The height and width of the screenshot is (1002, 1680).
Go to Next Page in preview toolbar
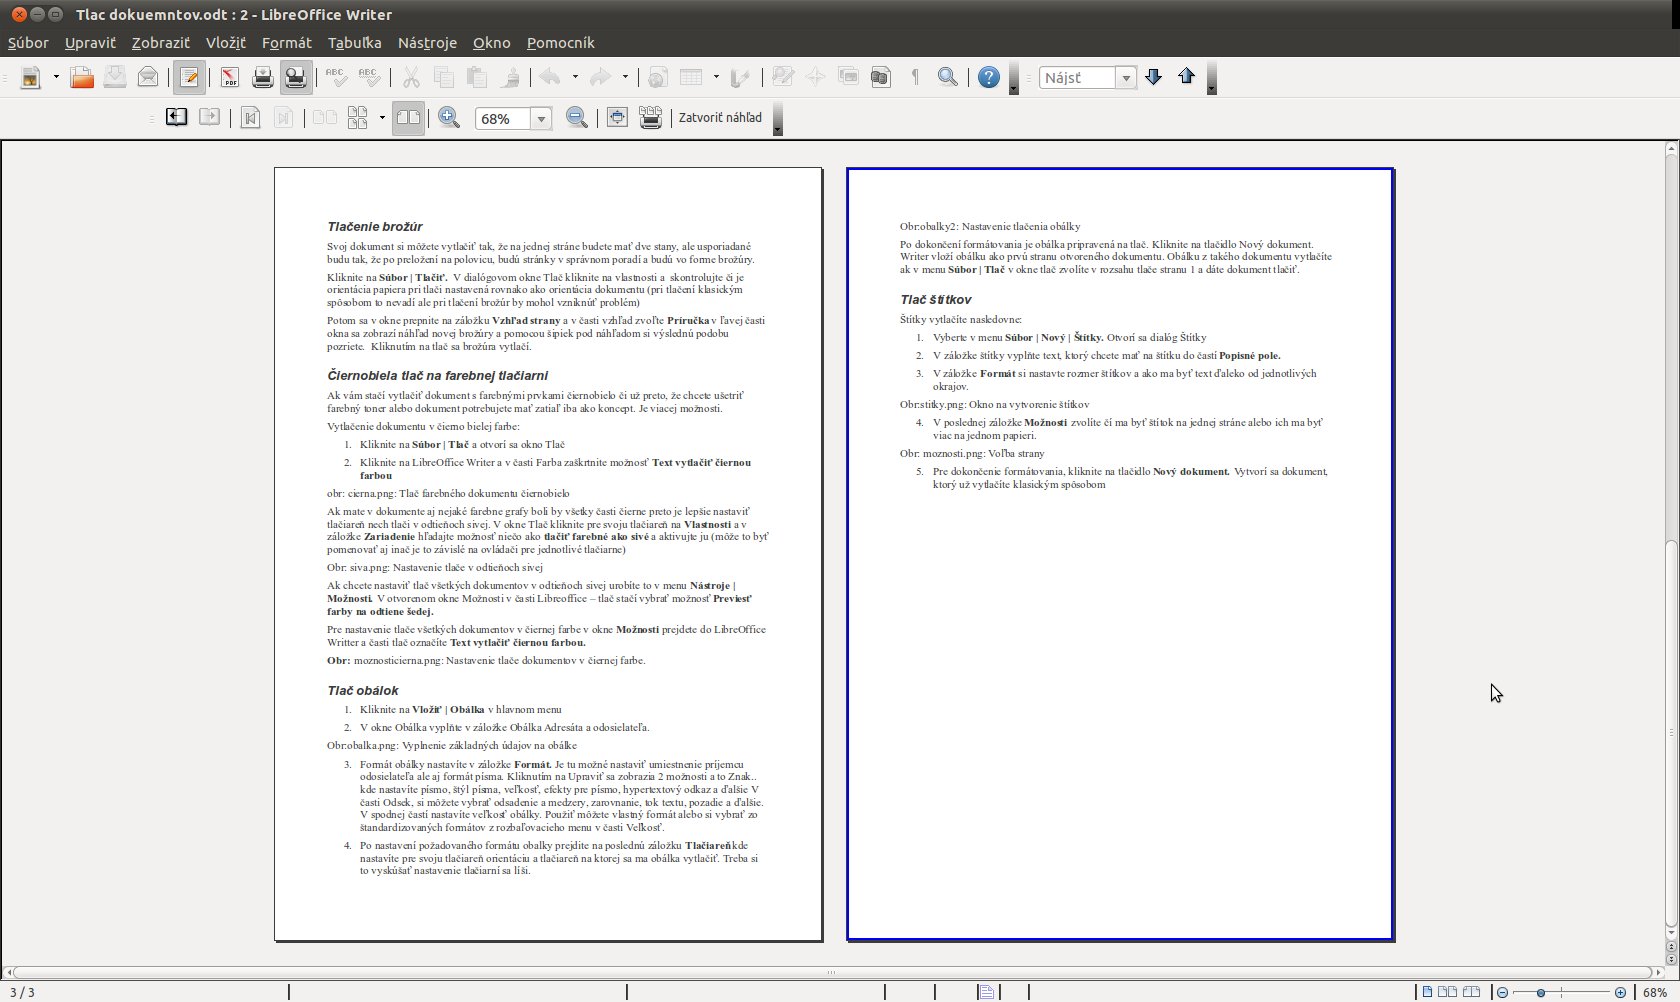point(210,117)
